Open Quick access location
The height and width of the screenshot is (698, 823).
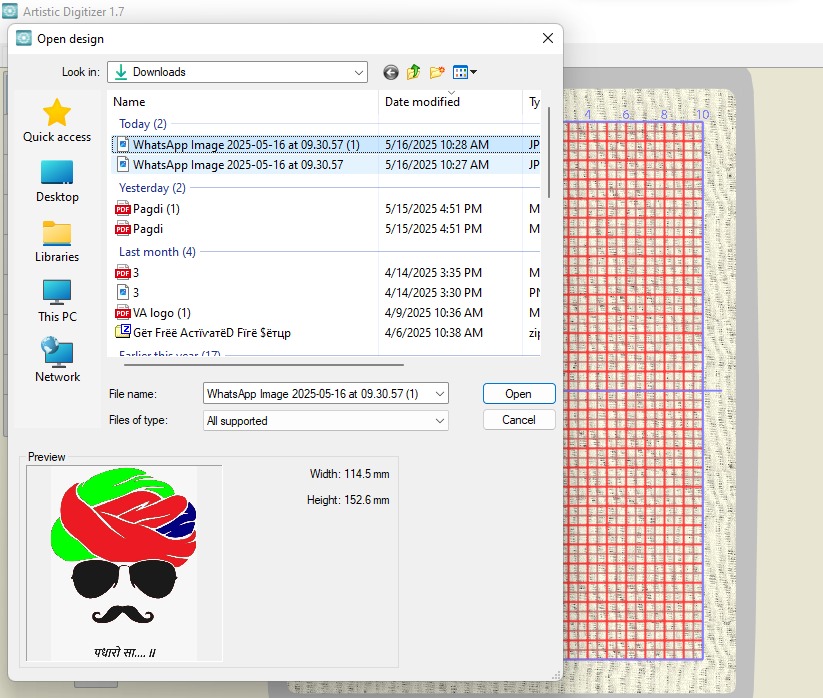pos(57,121)
